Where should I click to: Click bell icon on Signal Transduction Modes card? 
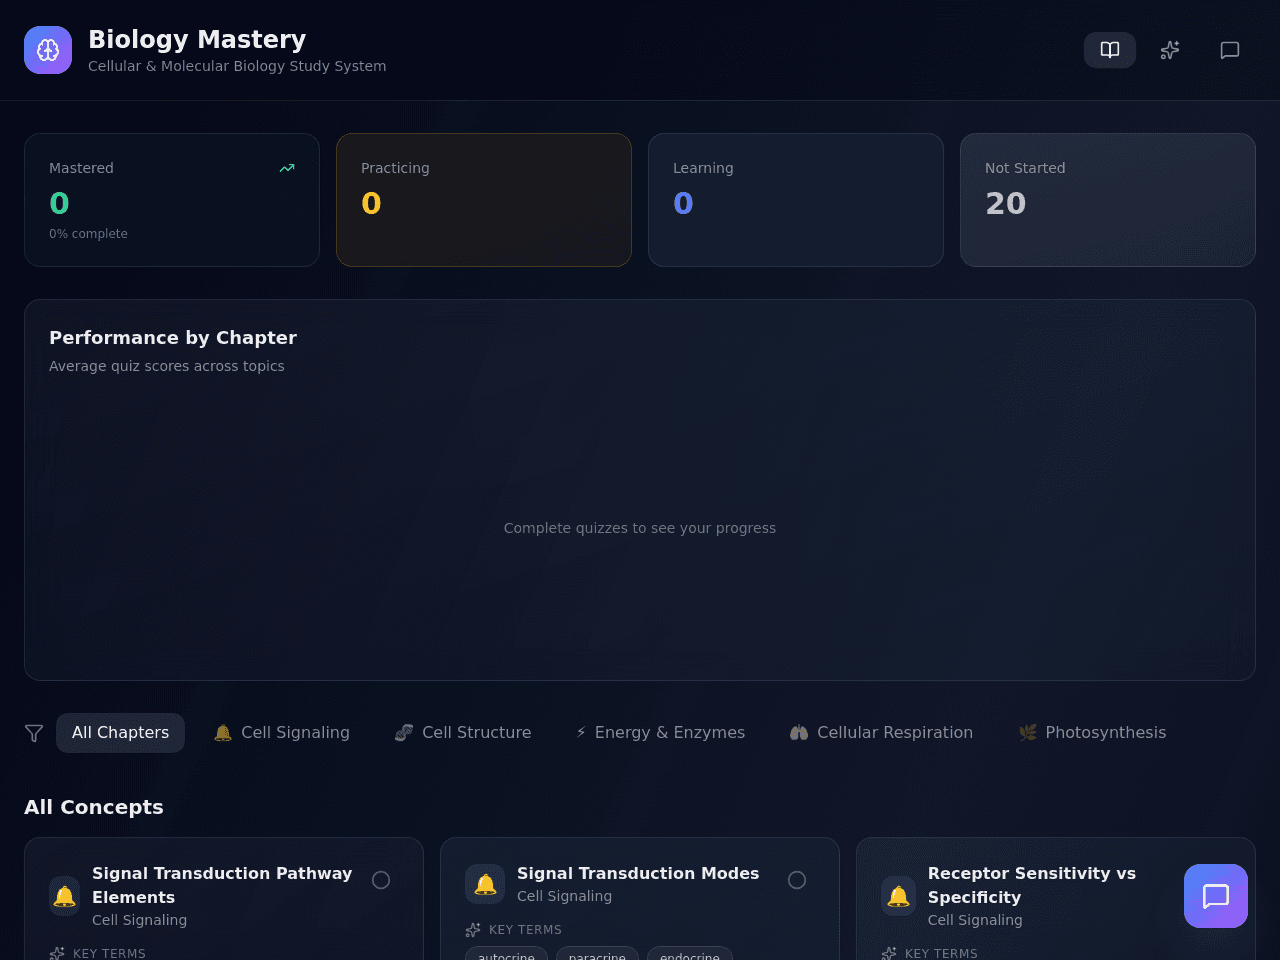(485, 884)
